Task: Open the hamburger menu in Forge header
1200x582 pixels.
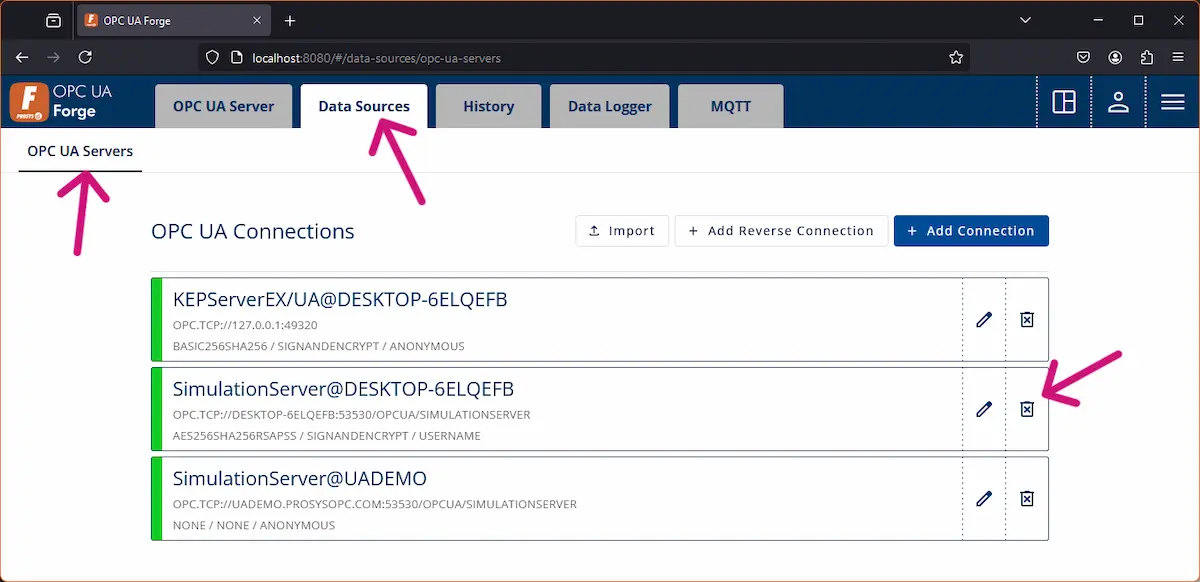Action: point(1173,102)
